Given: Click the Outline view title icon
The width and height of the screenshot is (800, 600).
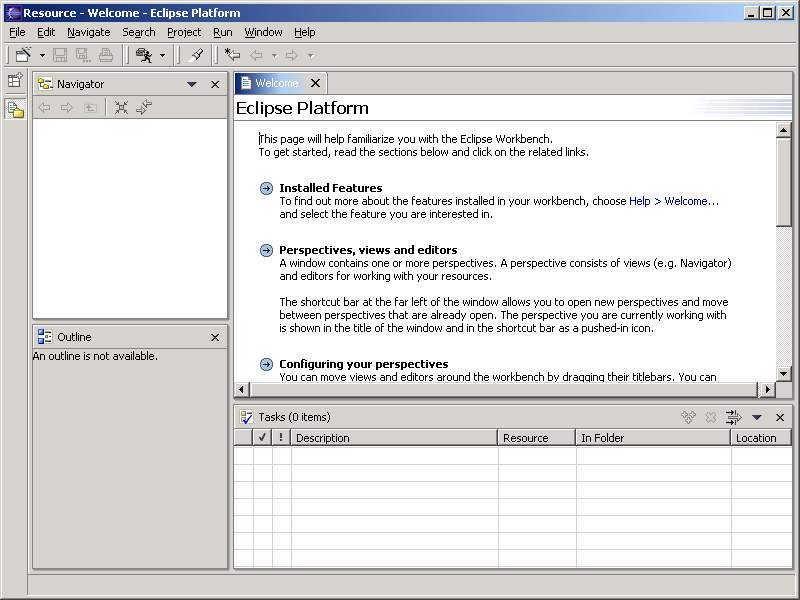Looking at the screenshot, I should (45, 337).
